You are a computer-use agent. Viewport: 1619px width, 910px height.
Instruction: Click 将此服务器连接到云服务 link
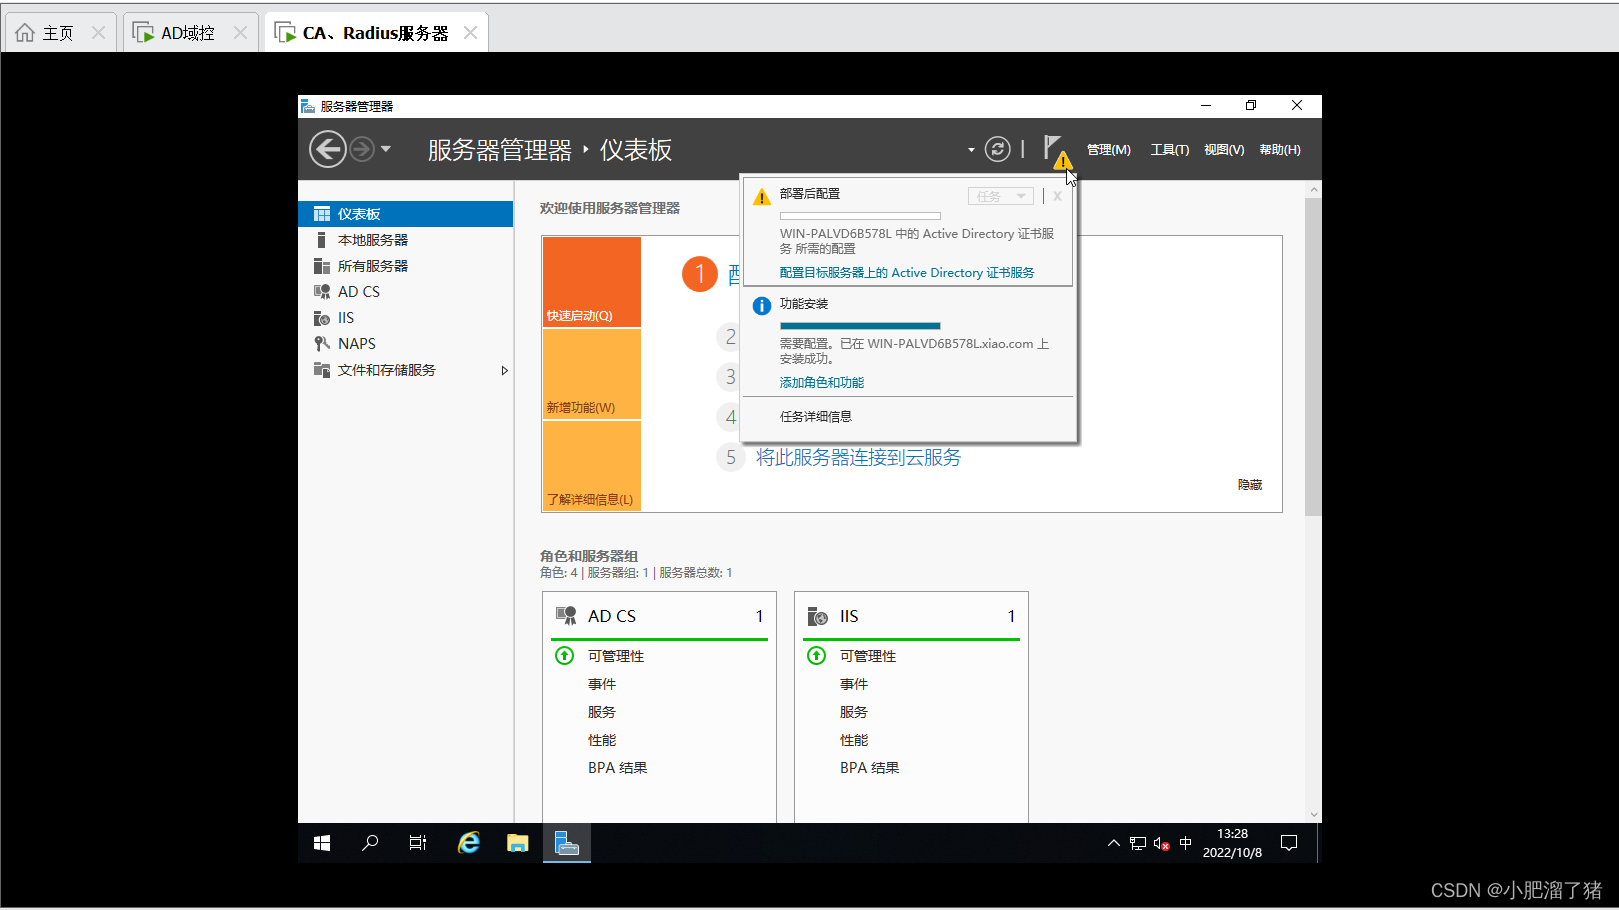coord(858,458)
